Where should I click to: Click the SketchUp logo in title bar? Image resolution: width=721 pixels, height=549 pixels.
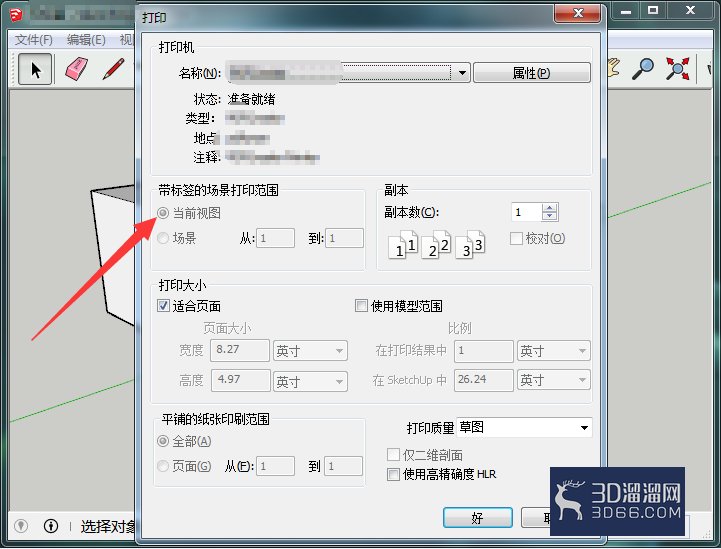tap(16, 14)
